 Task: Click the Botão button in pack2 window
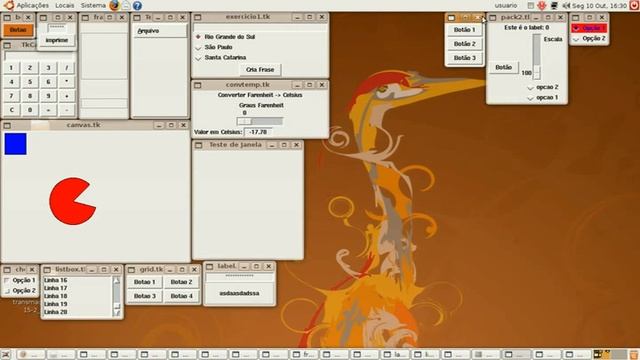pos(503,67)
